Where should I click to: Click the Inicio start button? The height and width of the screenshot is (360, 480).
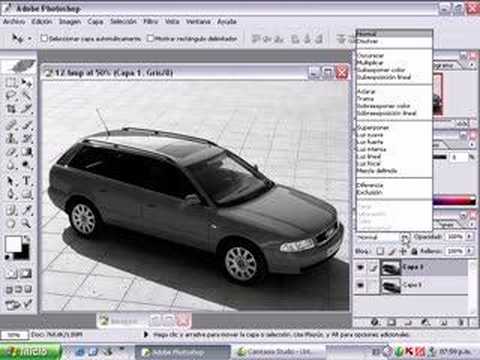30,351
